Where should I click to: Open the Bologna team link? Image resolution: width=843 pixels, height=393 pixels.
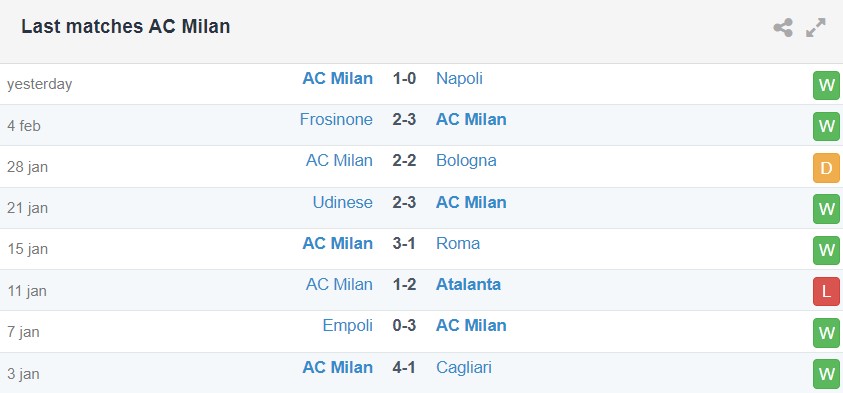[x=466, y=161]
